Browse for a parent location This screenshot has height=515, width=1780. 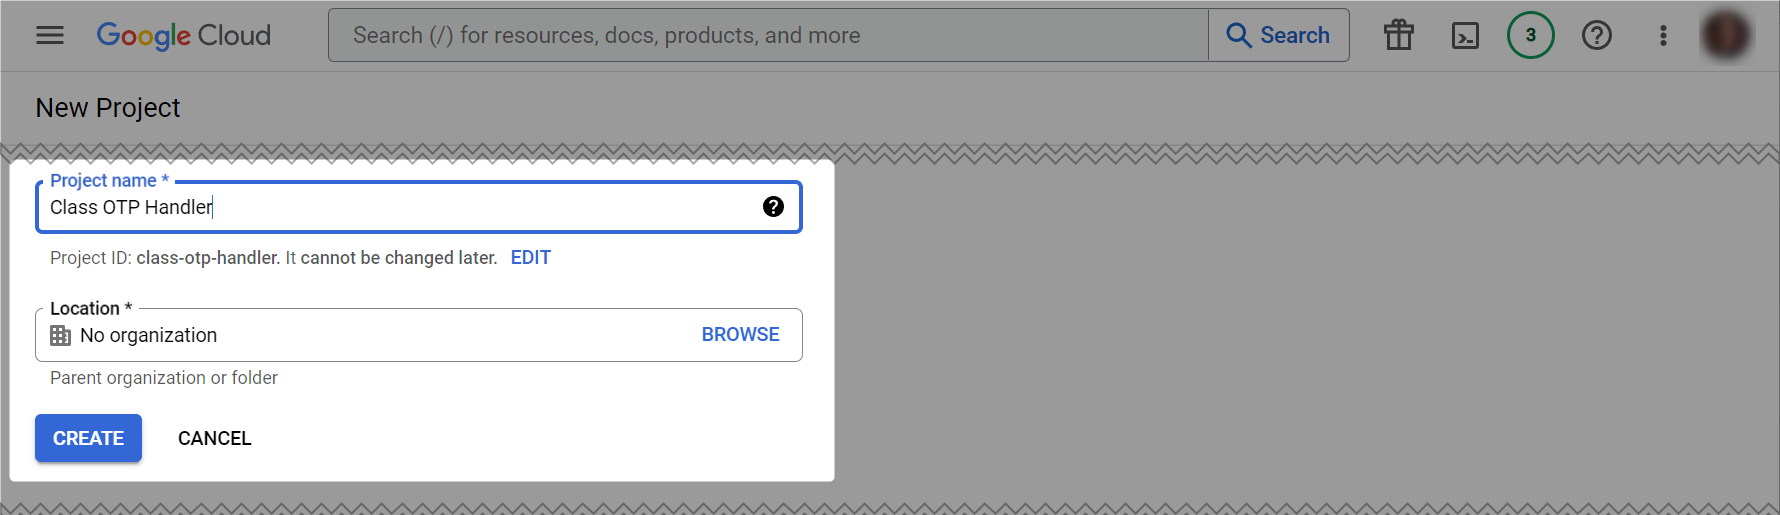pos(740,334)
